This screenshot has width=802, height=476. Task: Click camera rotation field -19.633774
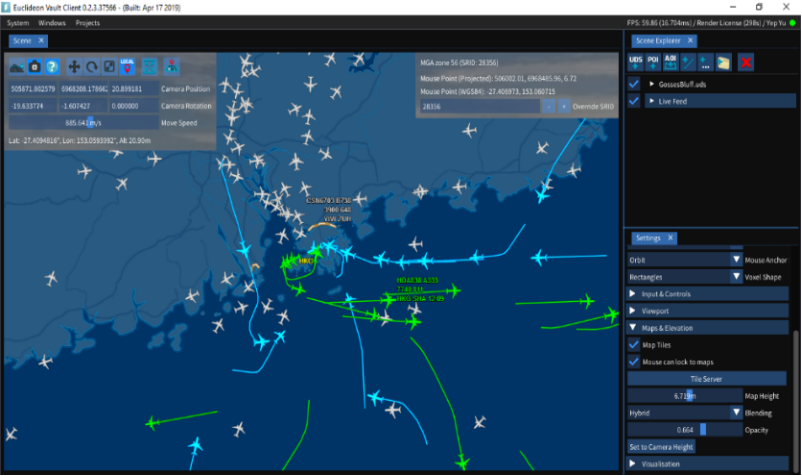(x=33, y=106)
